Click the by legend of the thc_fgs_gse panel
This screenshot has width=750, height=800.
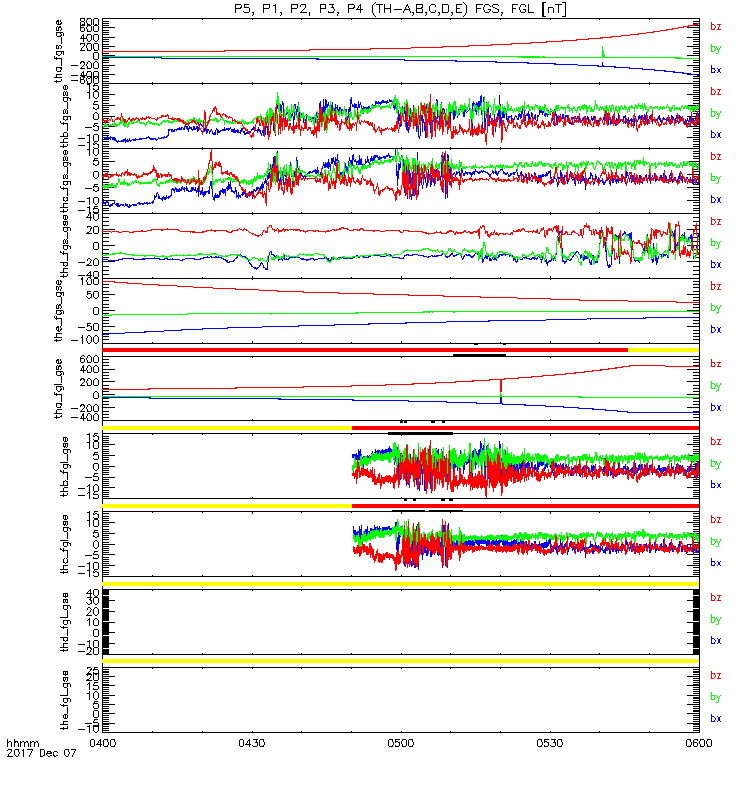[x=716, y=178]
